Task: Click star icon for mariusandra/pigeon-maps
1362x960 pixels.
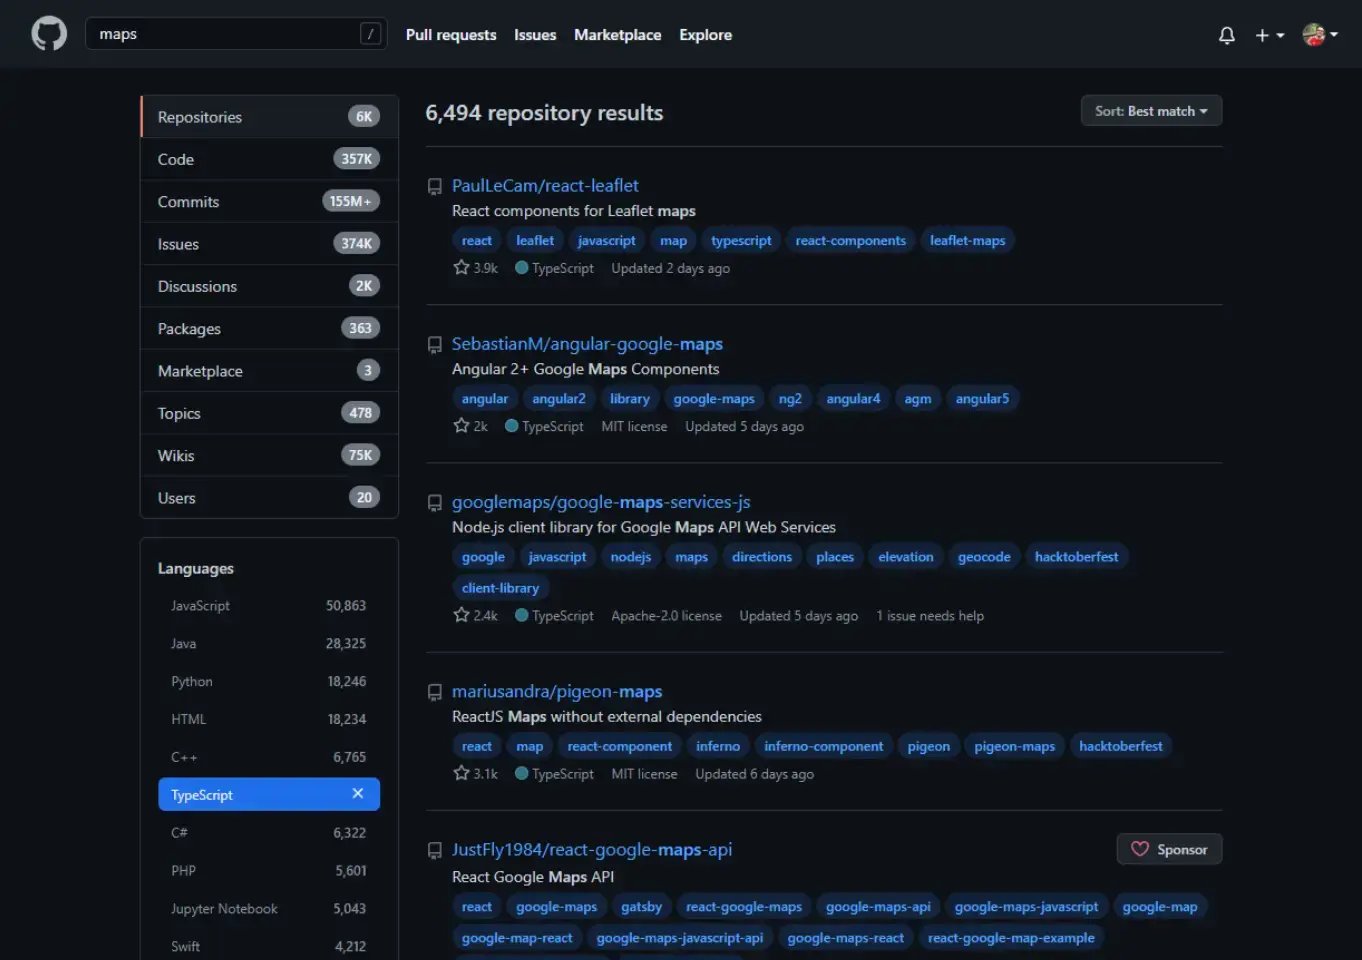Action: pos(461,773)
